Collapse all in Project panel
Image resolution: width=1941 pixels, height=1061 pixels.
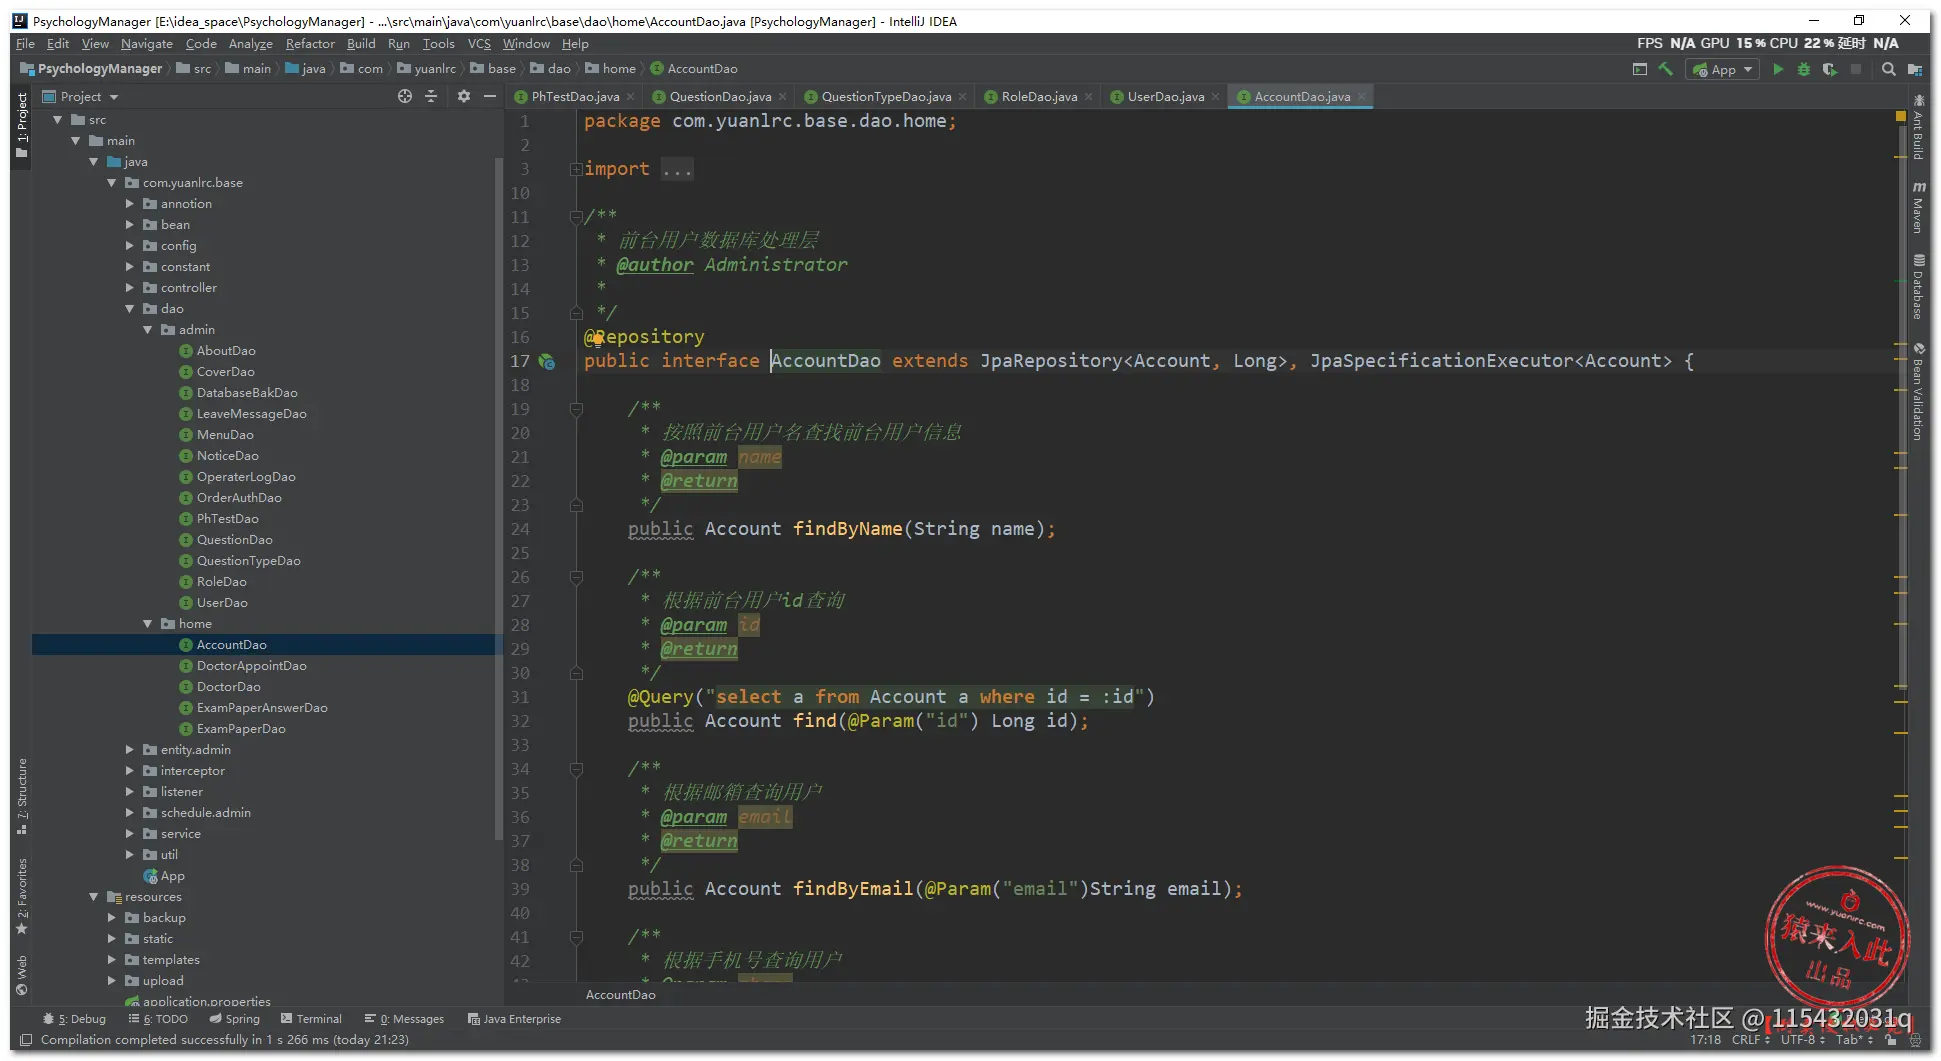coord(431,96)
